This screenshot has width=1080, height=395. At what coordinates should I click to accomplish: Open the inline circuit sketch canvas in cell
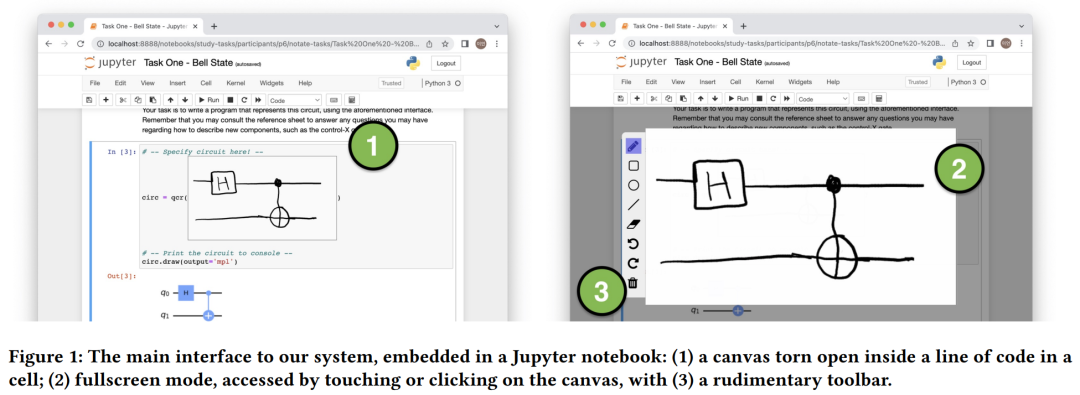pyautogui.click(x=262, y=198)
